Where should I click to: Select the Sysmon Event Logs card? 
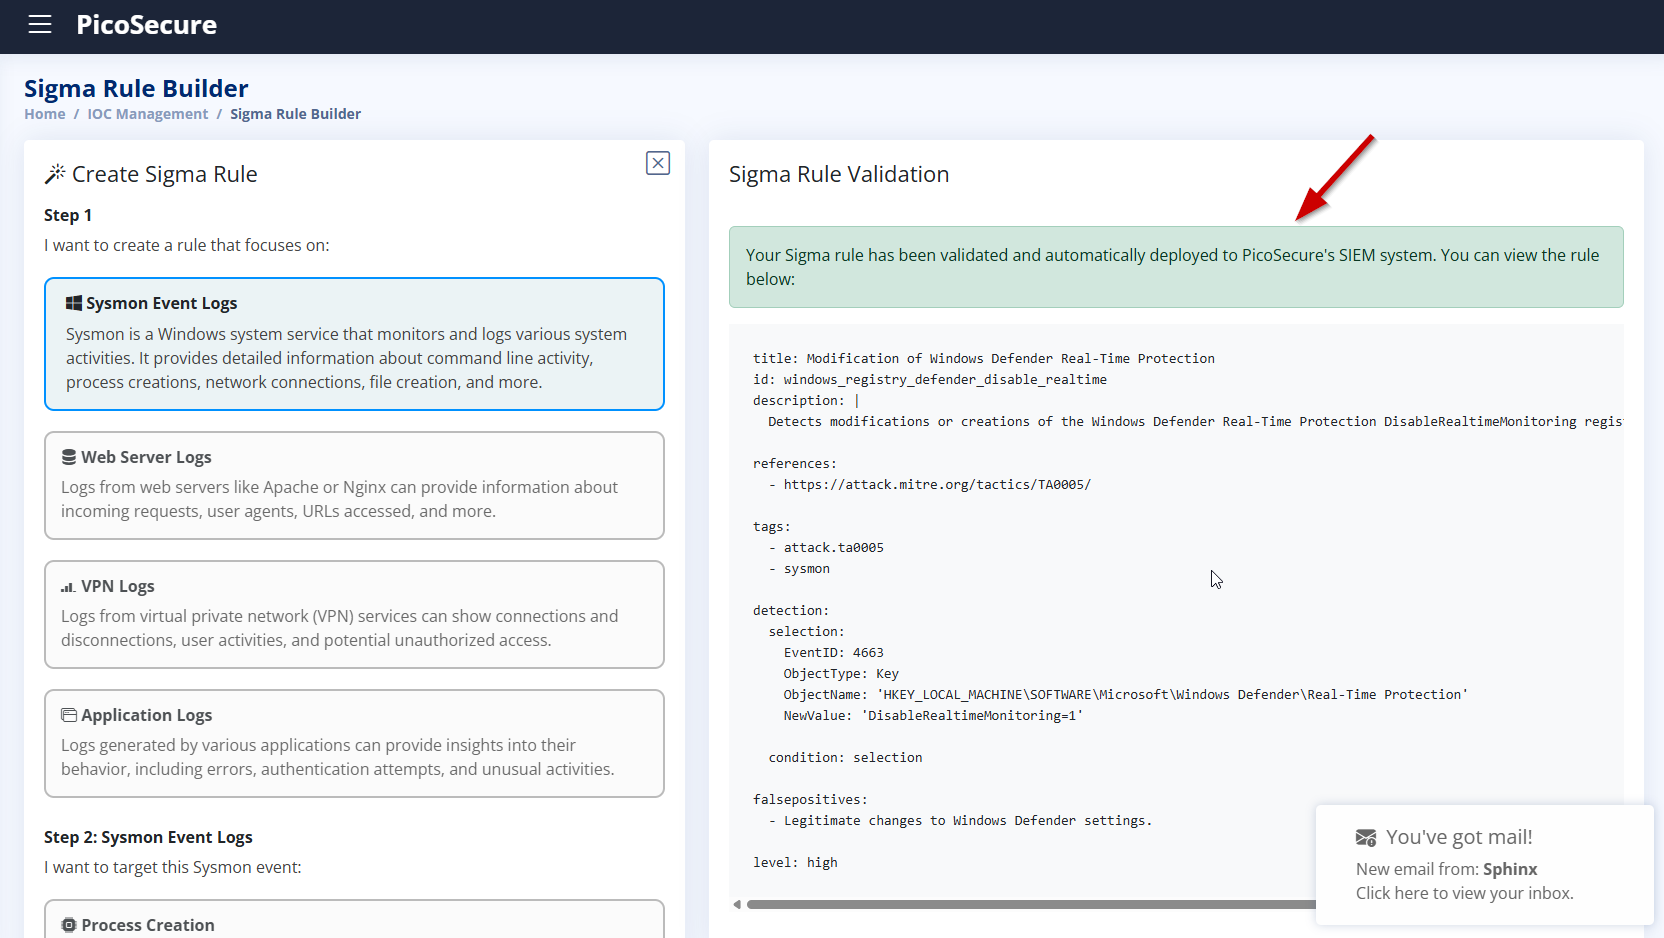[x=354, y=344]
